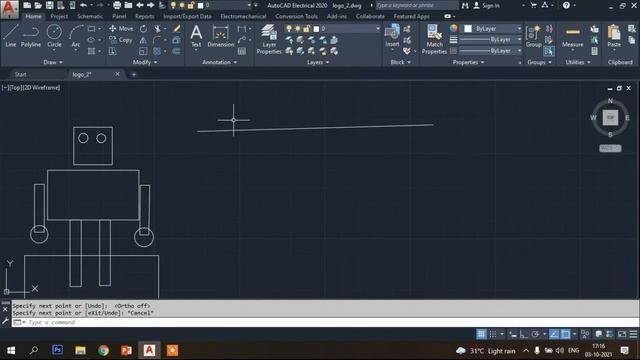
Task: Expand the Modify panel
Action: 145,62
